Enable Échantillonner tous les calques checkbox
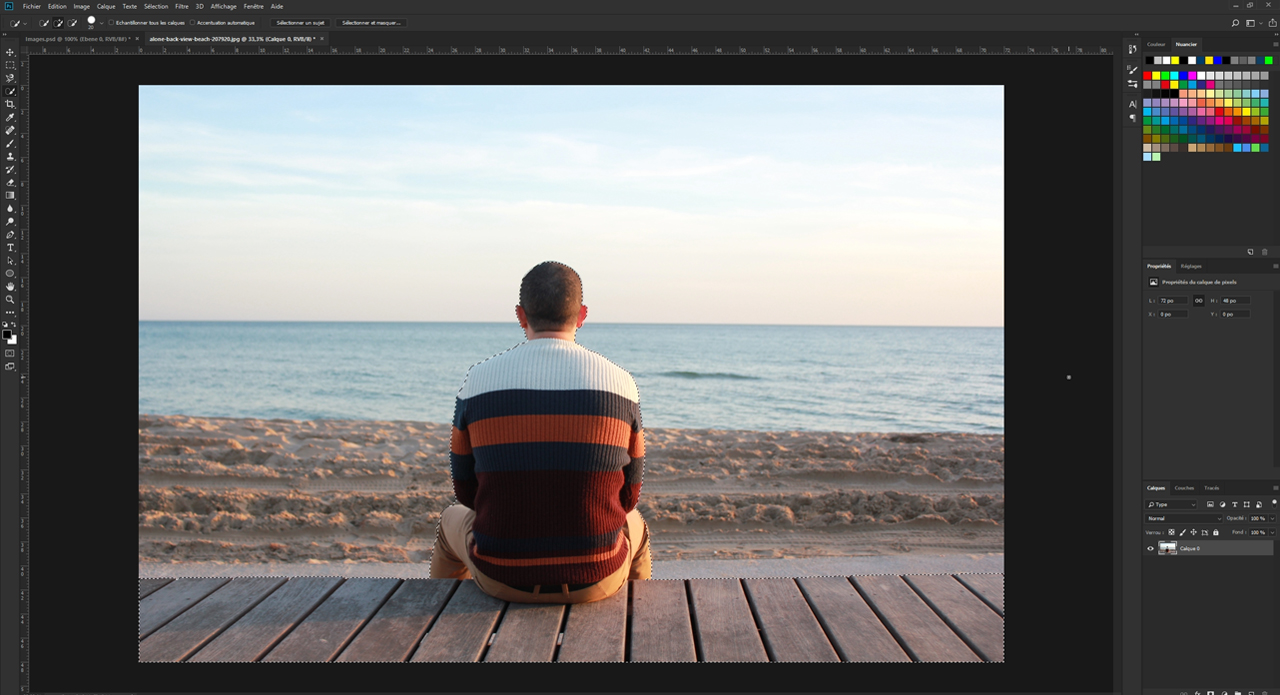1280x695 pixels. pos(111,22)
